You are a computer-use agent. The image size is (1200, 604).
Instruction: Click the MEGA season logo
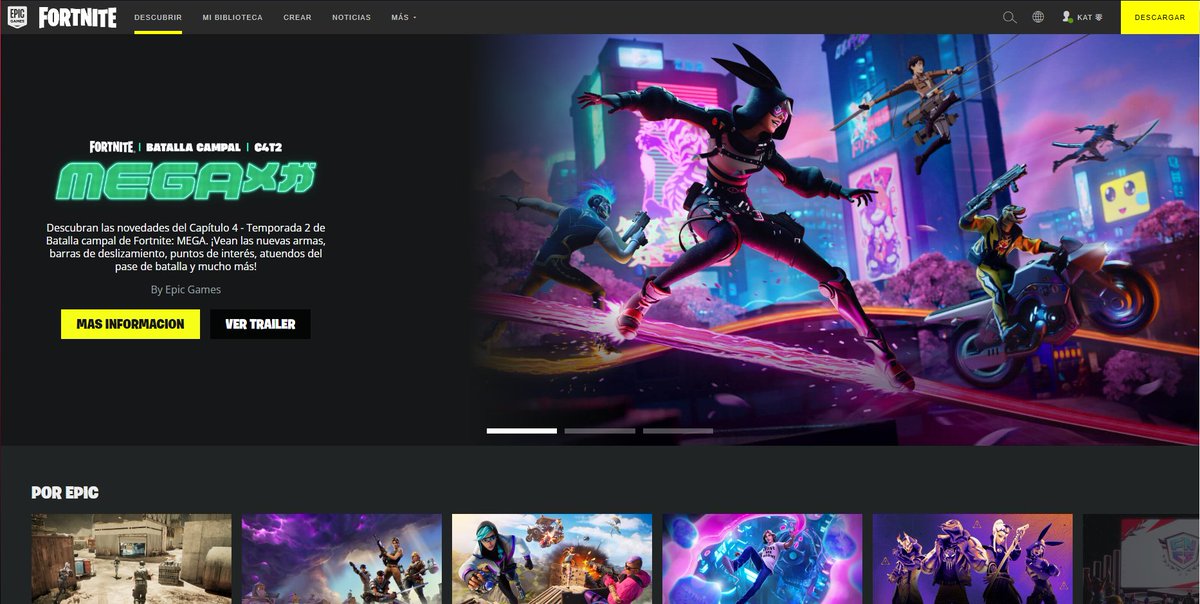(x=186, y=181)
